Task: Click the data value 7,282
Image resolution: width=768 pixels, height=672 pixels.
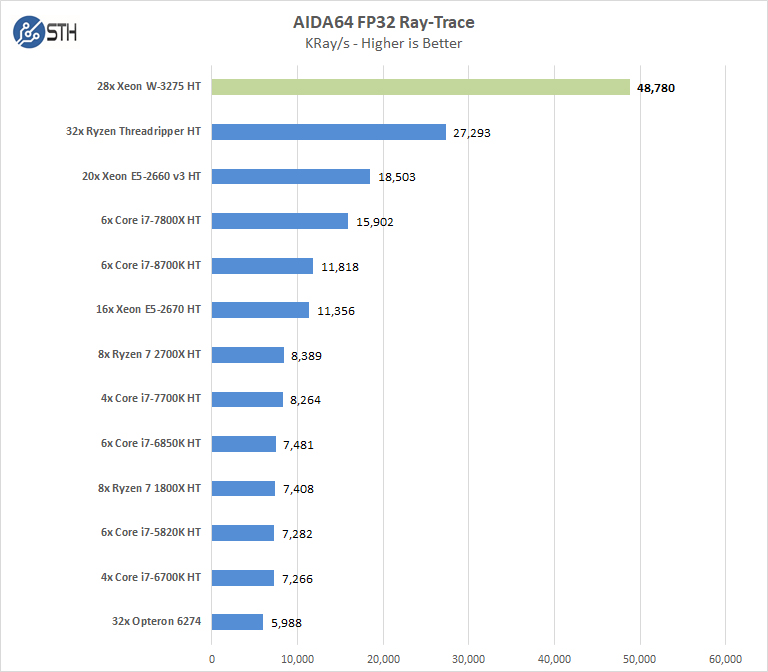Action: [x=297, y=534]
